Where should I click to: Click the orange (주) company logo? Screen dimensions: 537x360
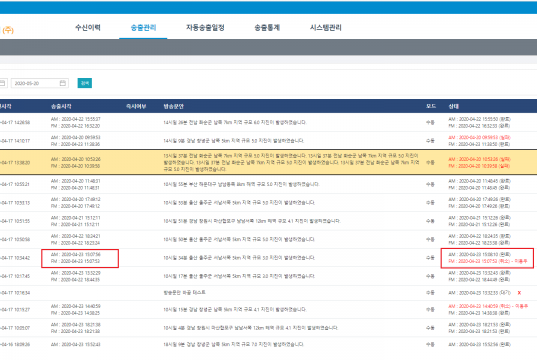[8, 30]
